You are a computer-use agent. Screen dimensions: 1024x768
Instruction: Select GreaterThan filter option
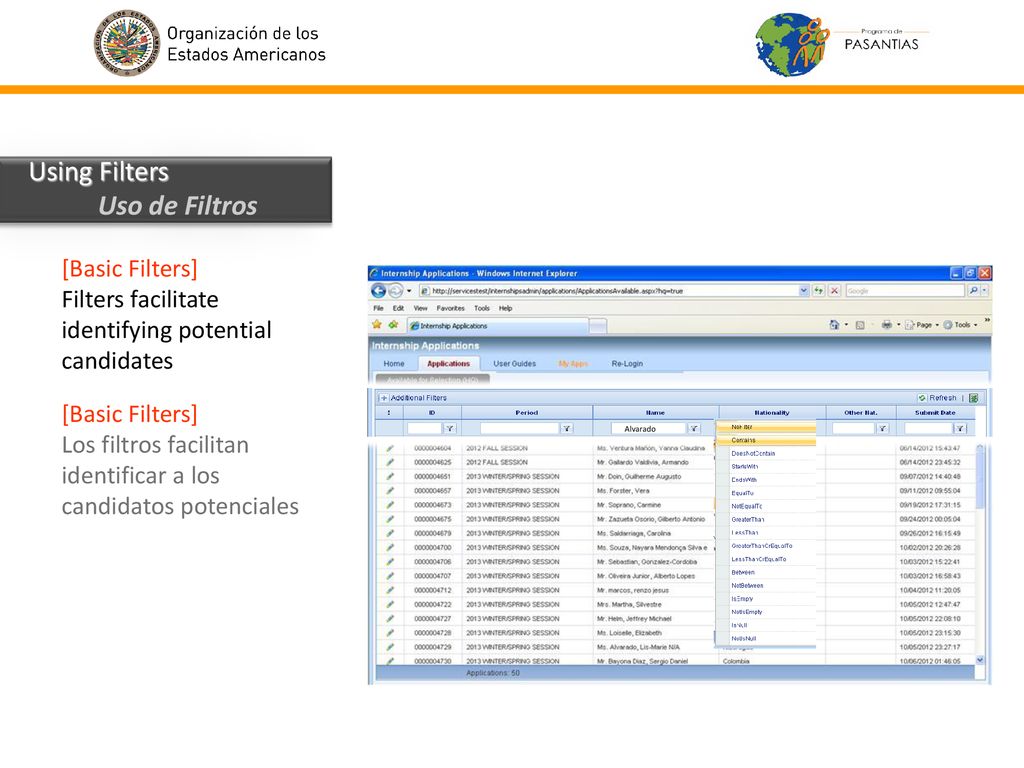(x=766, y=519)
